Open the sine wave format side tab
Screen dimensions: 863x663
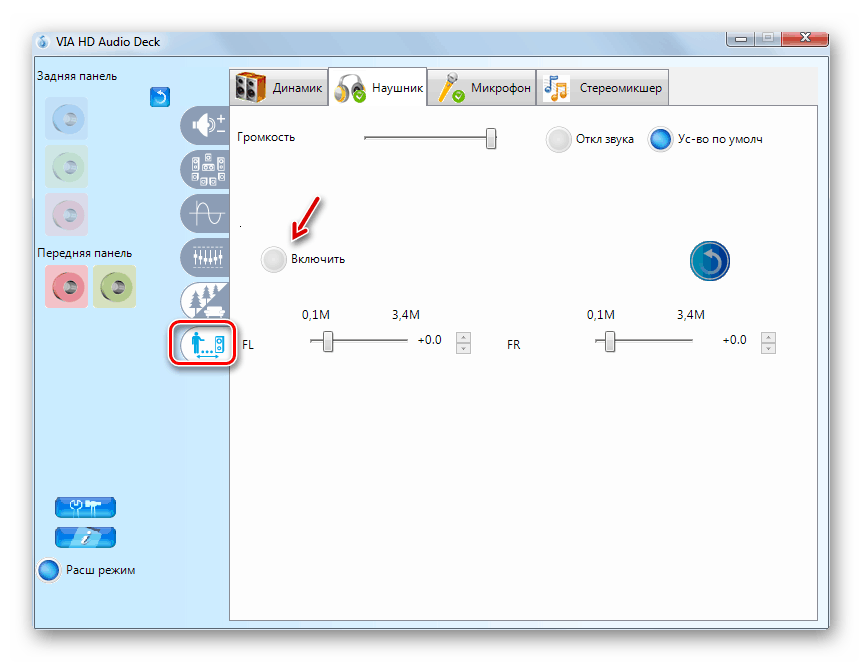point(205,213)
